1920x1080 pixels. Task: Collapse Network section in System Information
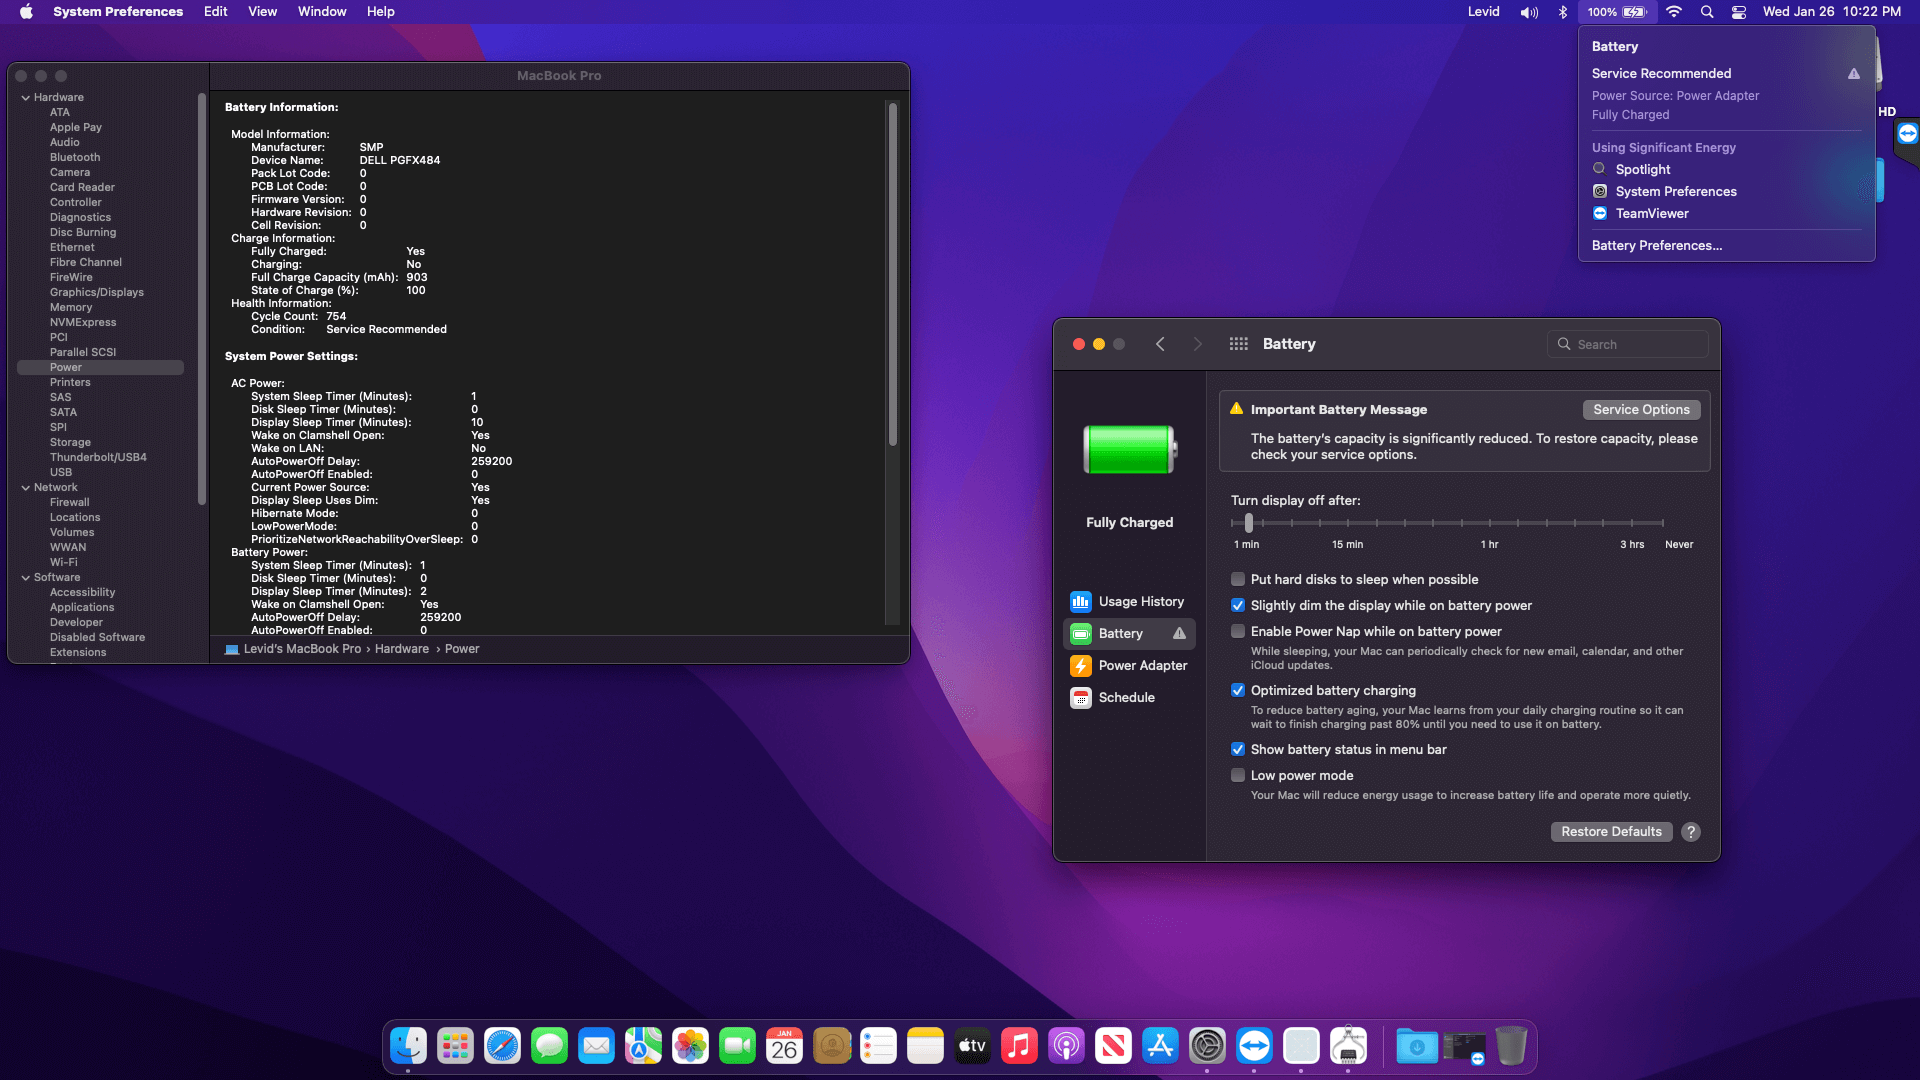click(25, 487)
